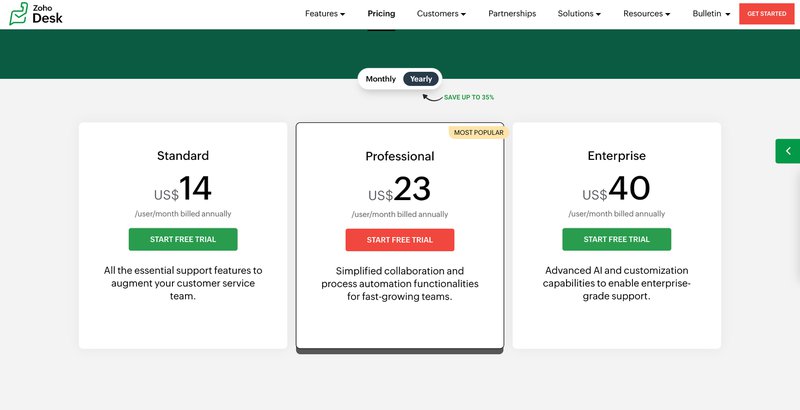Start free trial for Standard plan
Screen dimensions: 800x410
183,239
